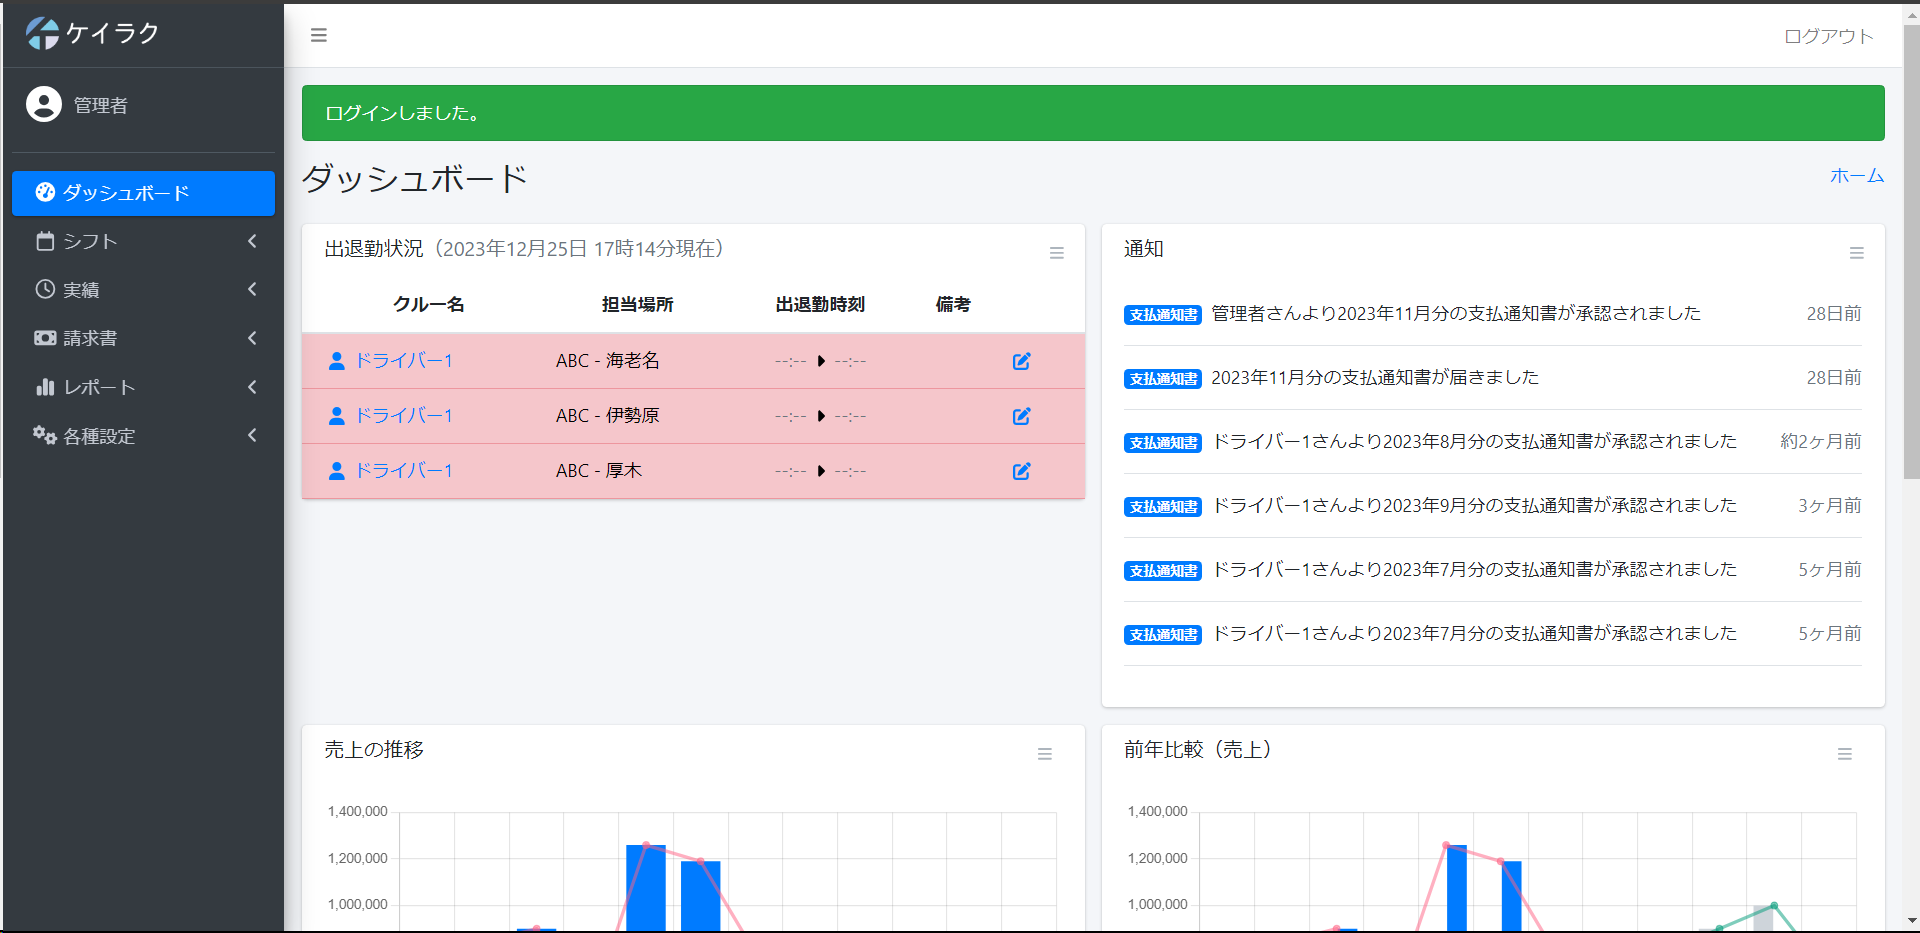Click scrollbar down arrow
This screenshot has width=1920, height=933.
tap(1911, 921)
